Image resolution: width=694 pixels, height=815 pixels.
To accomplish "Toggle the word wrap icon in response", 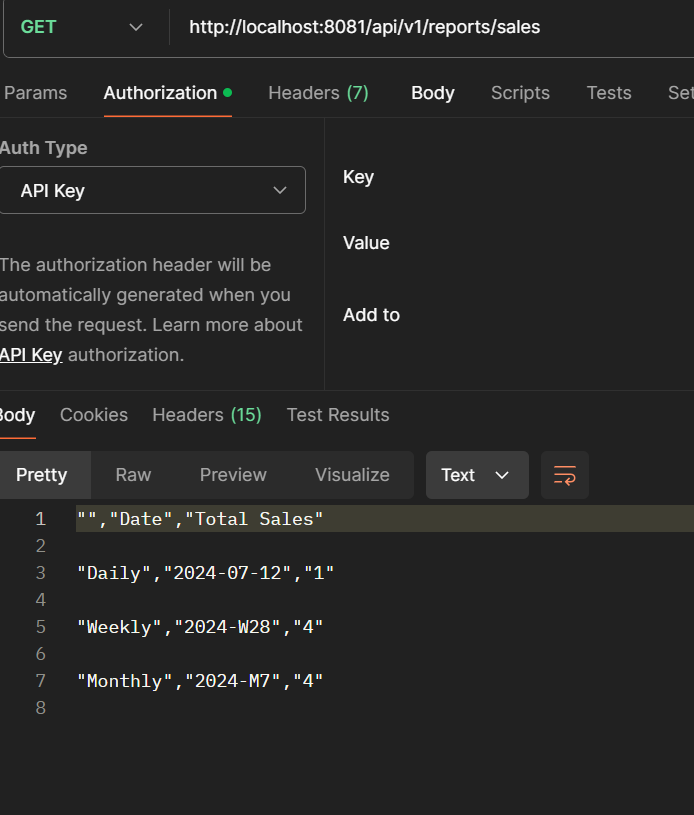I will [565, 475].
